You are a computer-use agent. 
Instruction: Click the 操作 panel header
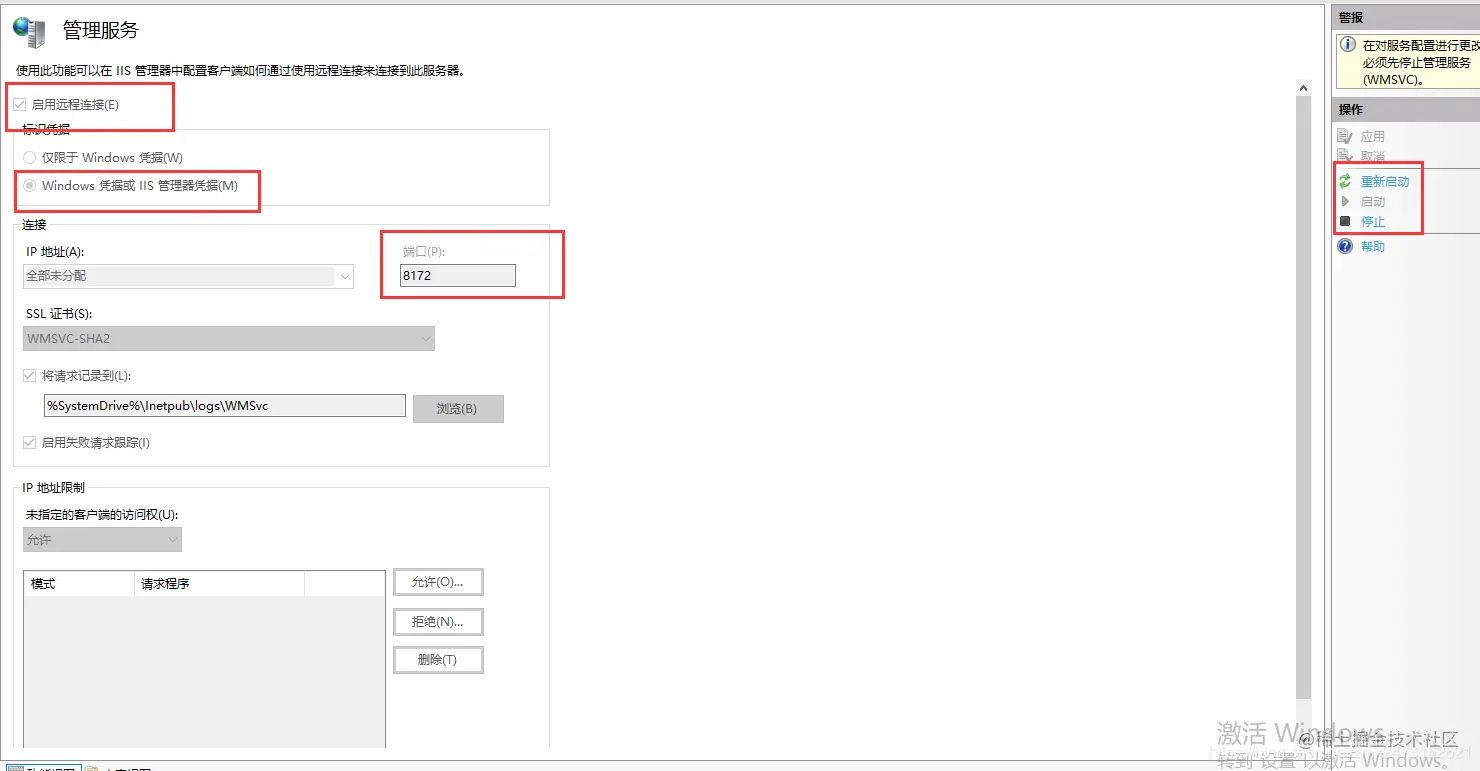pyautogui.click(x=1406, y=109)
